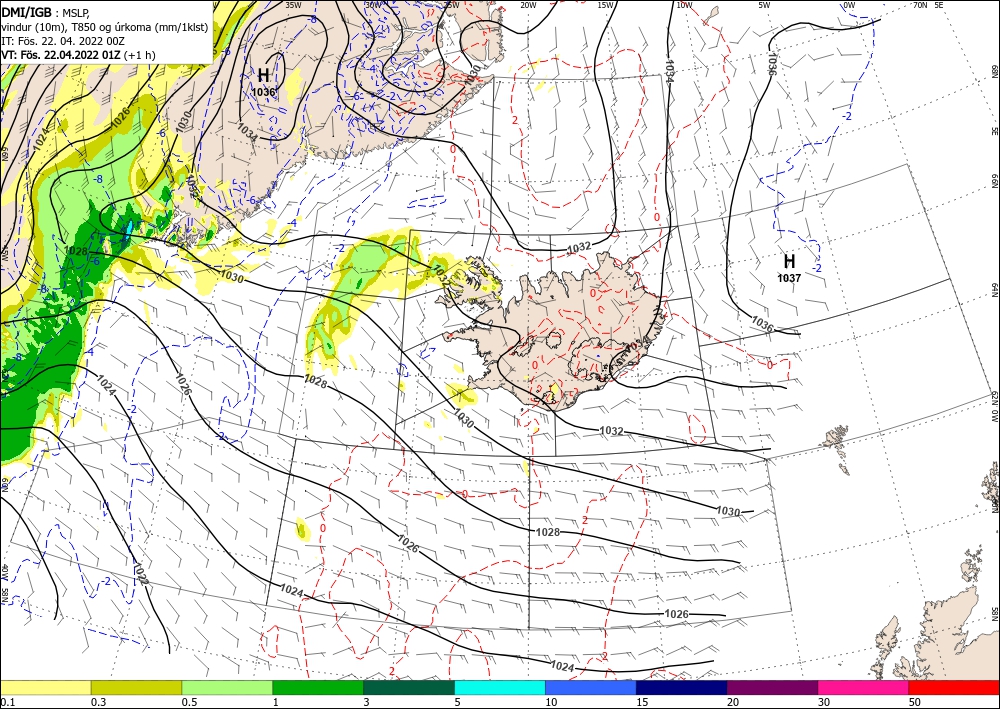This screenshot has height=709, width=1000.
Task: Select the red 50+ legend swatch
Action: [x=954, y=687]
